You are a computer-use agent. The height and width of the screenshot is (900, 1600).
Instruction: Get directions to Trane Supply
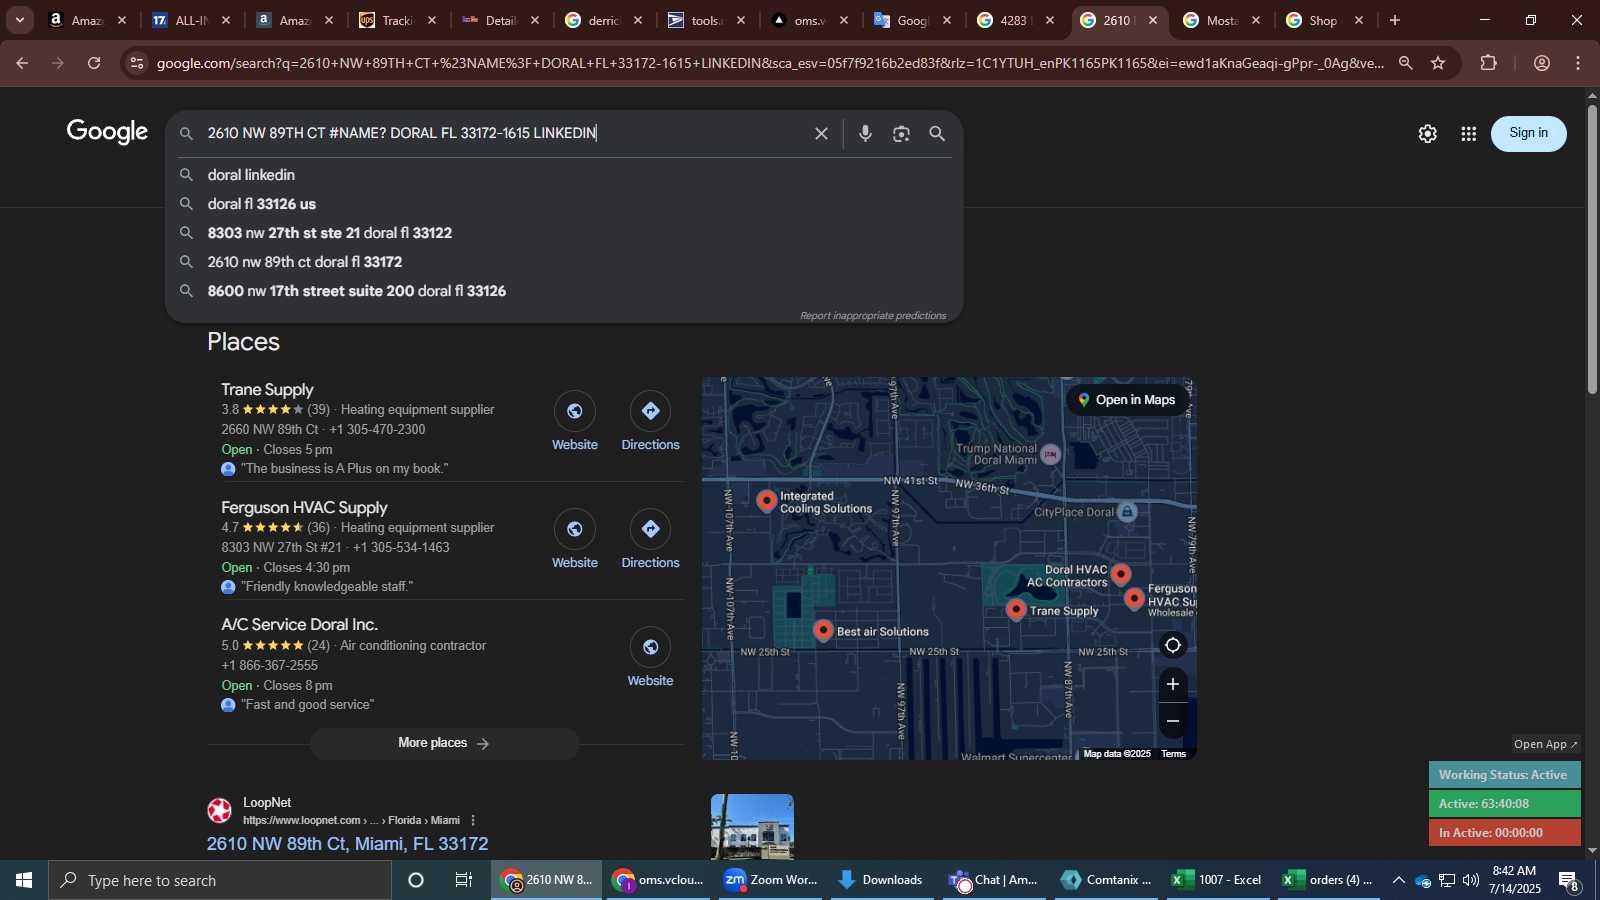point(650,411)
